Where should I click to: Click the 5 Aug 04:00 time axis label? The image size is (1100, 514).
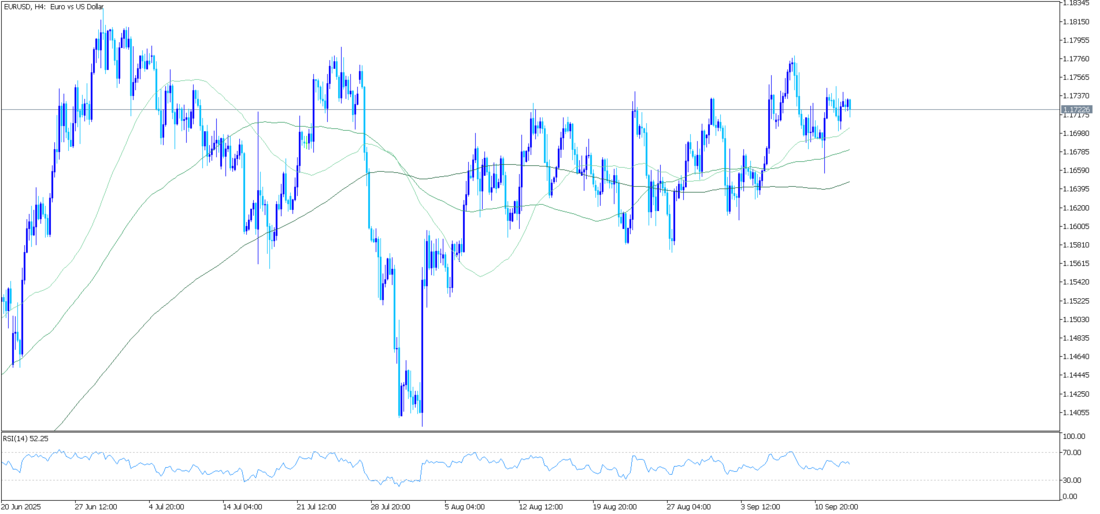(465, 506)
